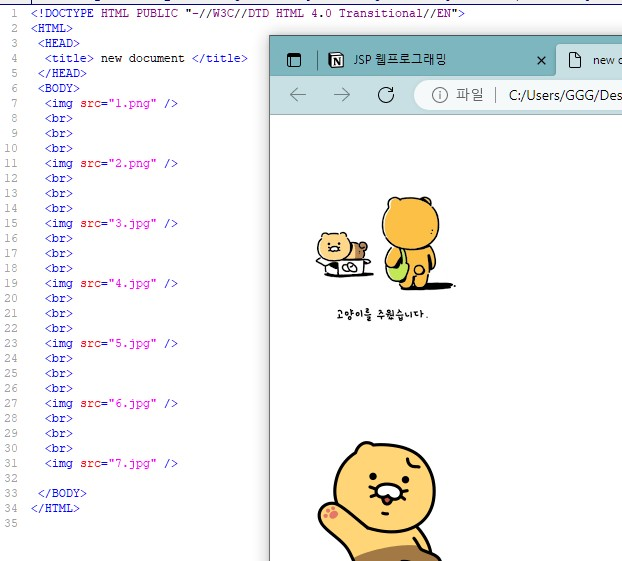Click the img src="2.png" line
Screen dimensions: 622x561
111,163
